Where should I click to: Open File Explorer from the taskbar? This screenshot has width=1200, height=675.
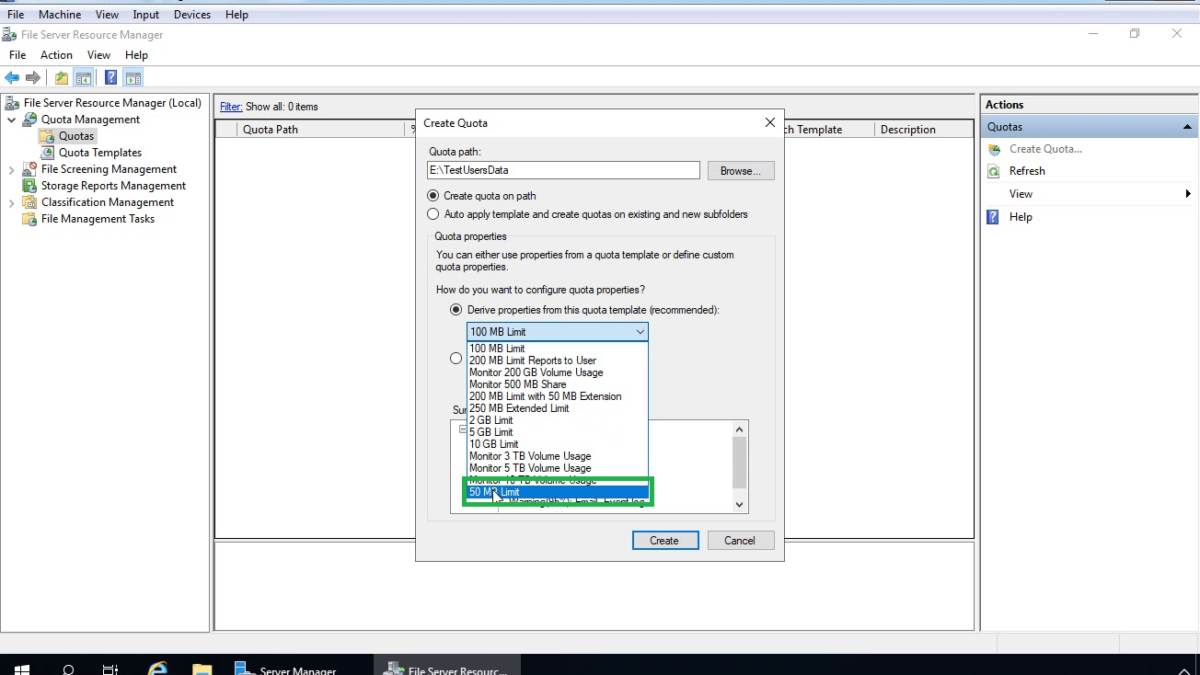201,668
